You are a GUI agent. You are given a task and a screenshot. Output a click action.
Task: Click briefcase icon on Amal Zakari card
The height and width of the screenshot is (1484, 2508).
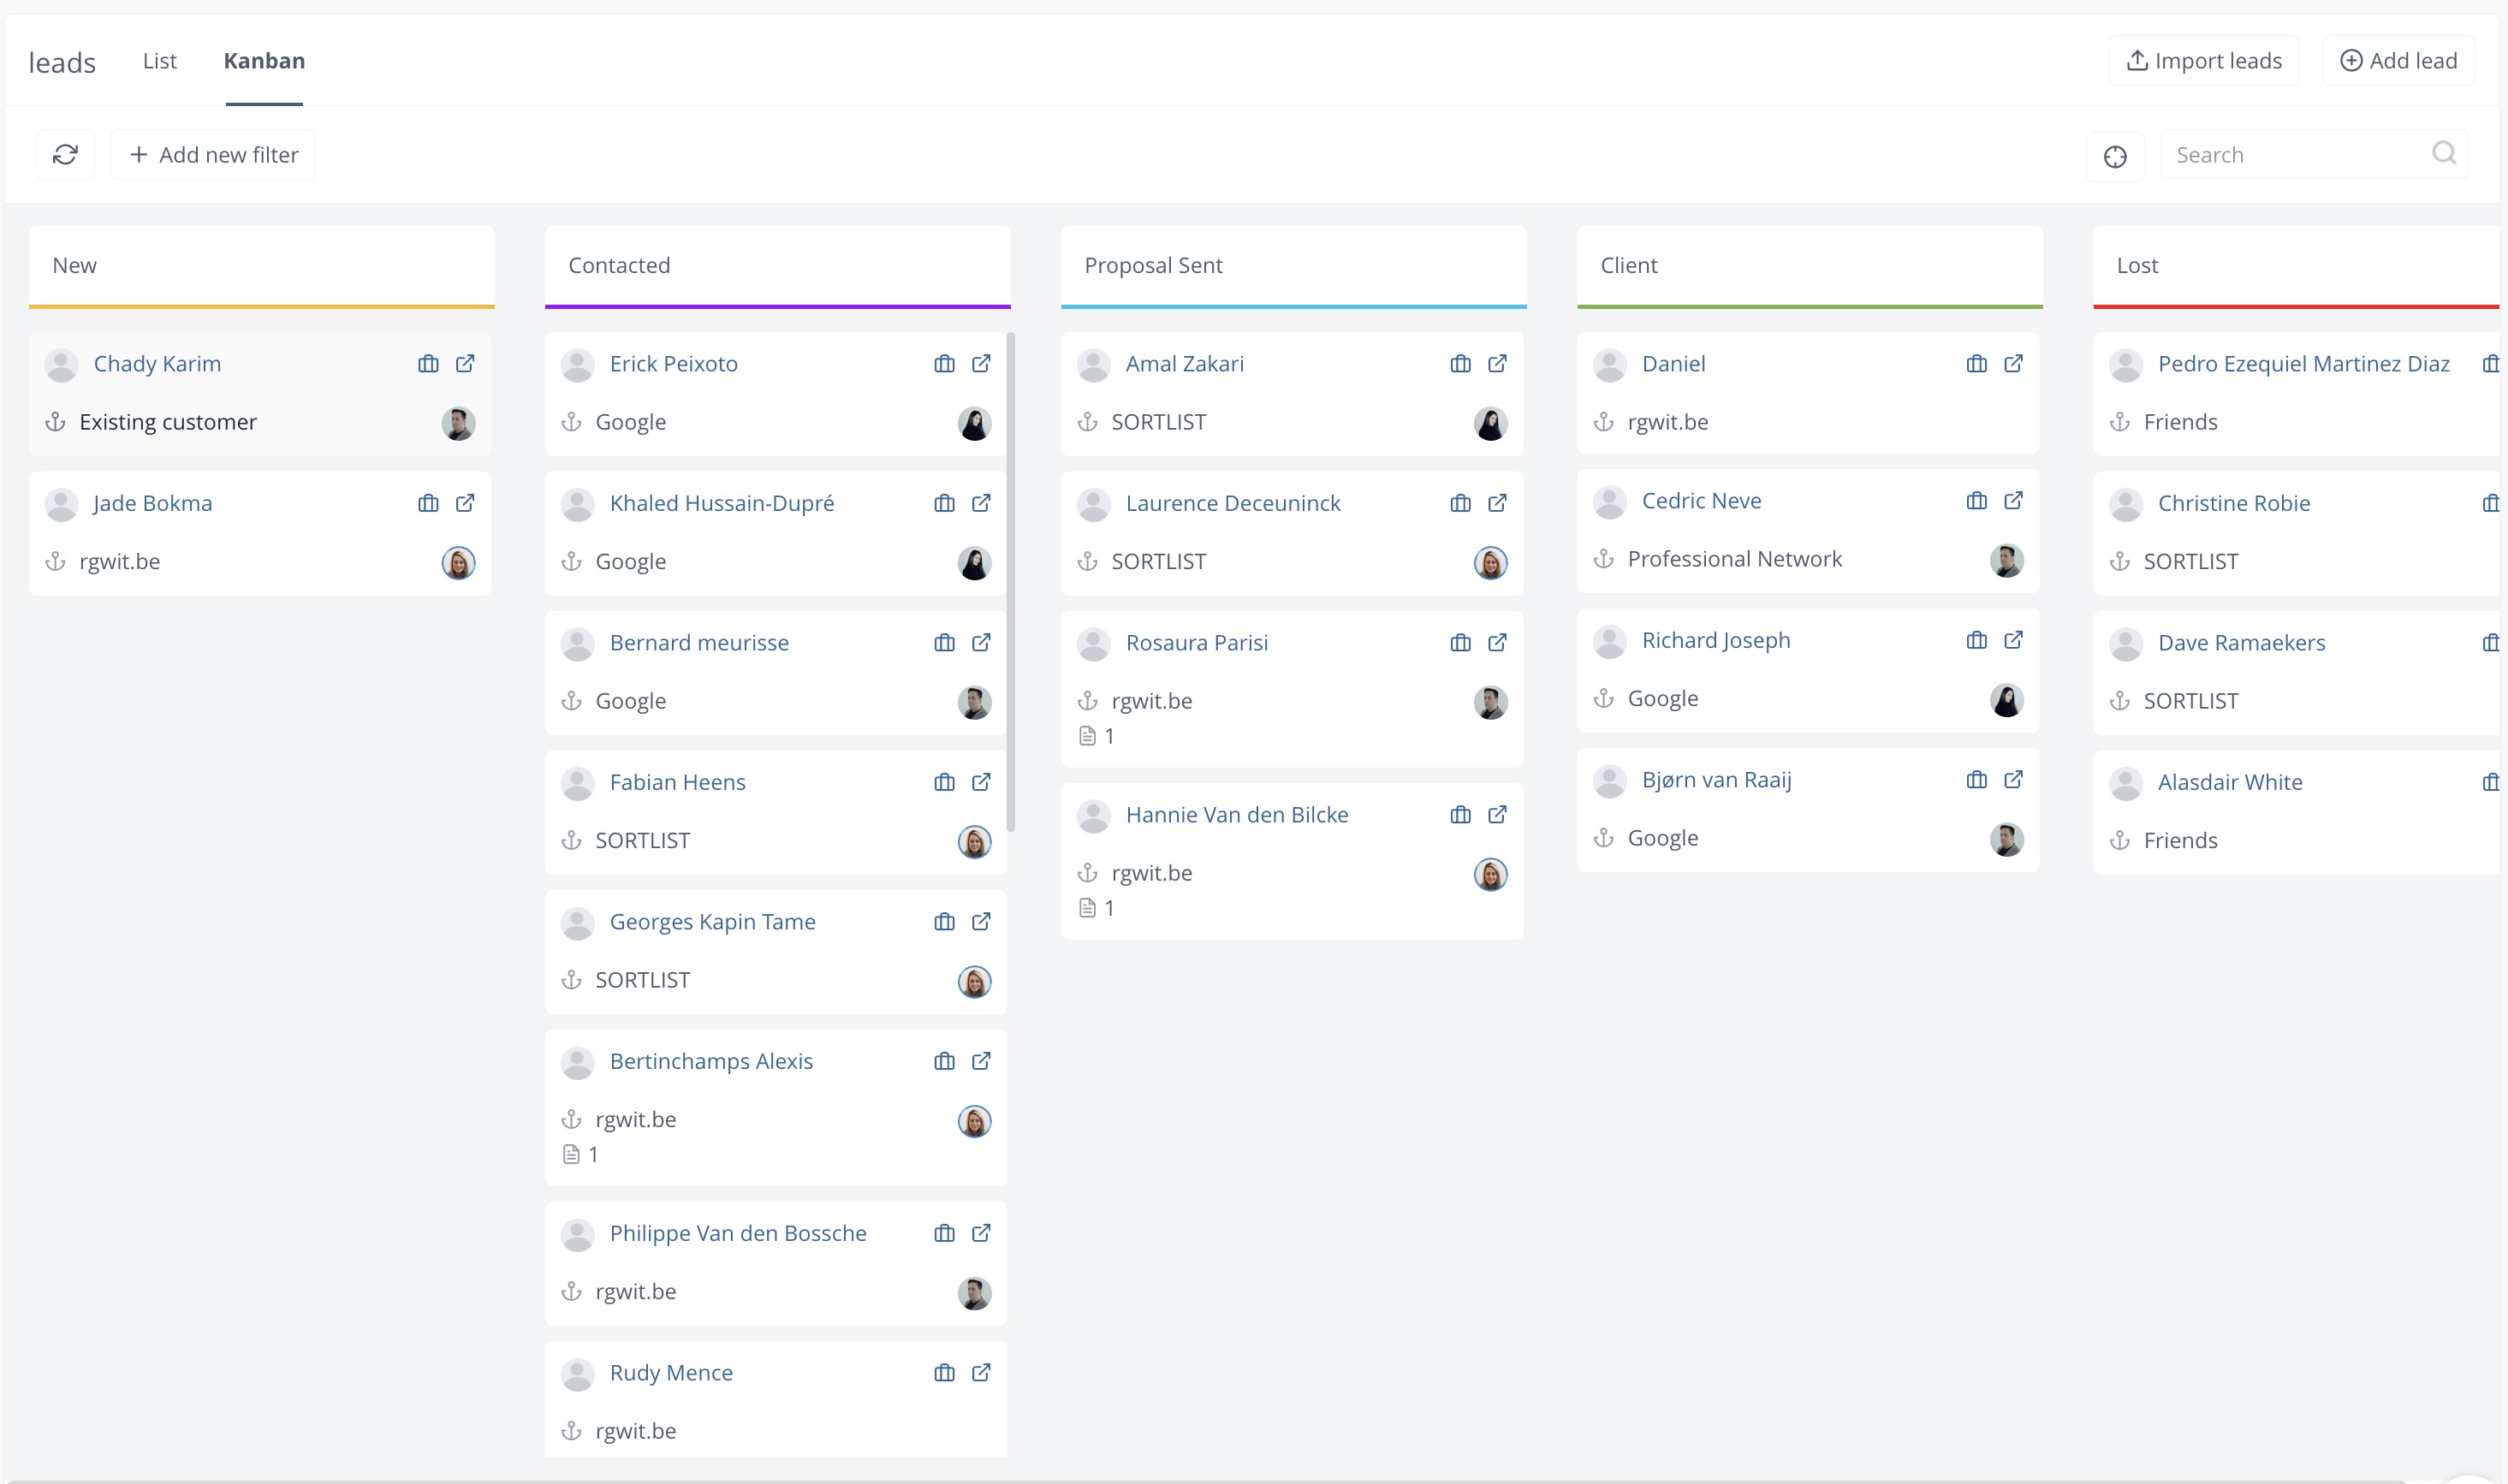click(1460, 363)
